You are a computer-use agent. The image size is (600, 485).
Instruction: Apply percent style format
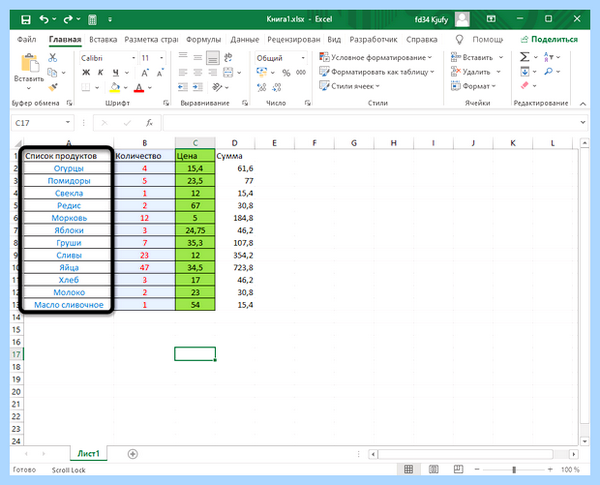pyautogui.click(x=286, y=73)
